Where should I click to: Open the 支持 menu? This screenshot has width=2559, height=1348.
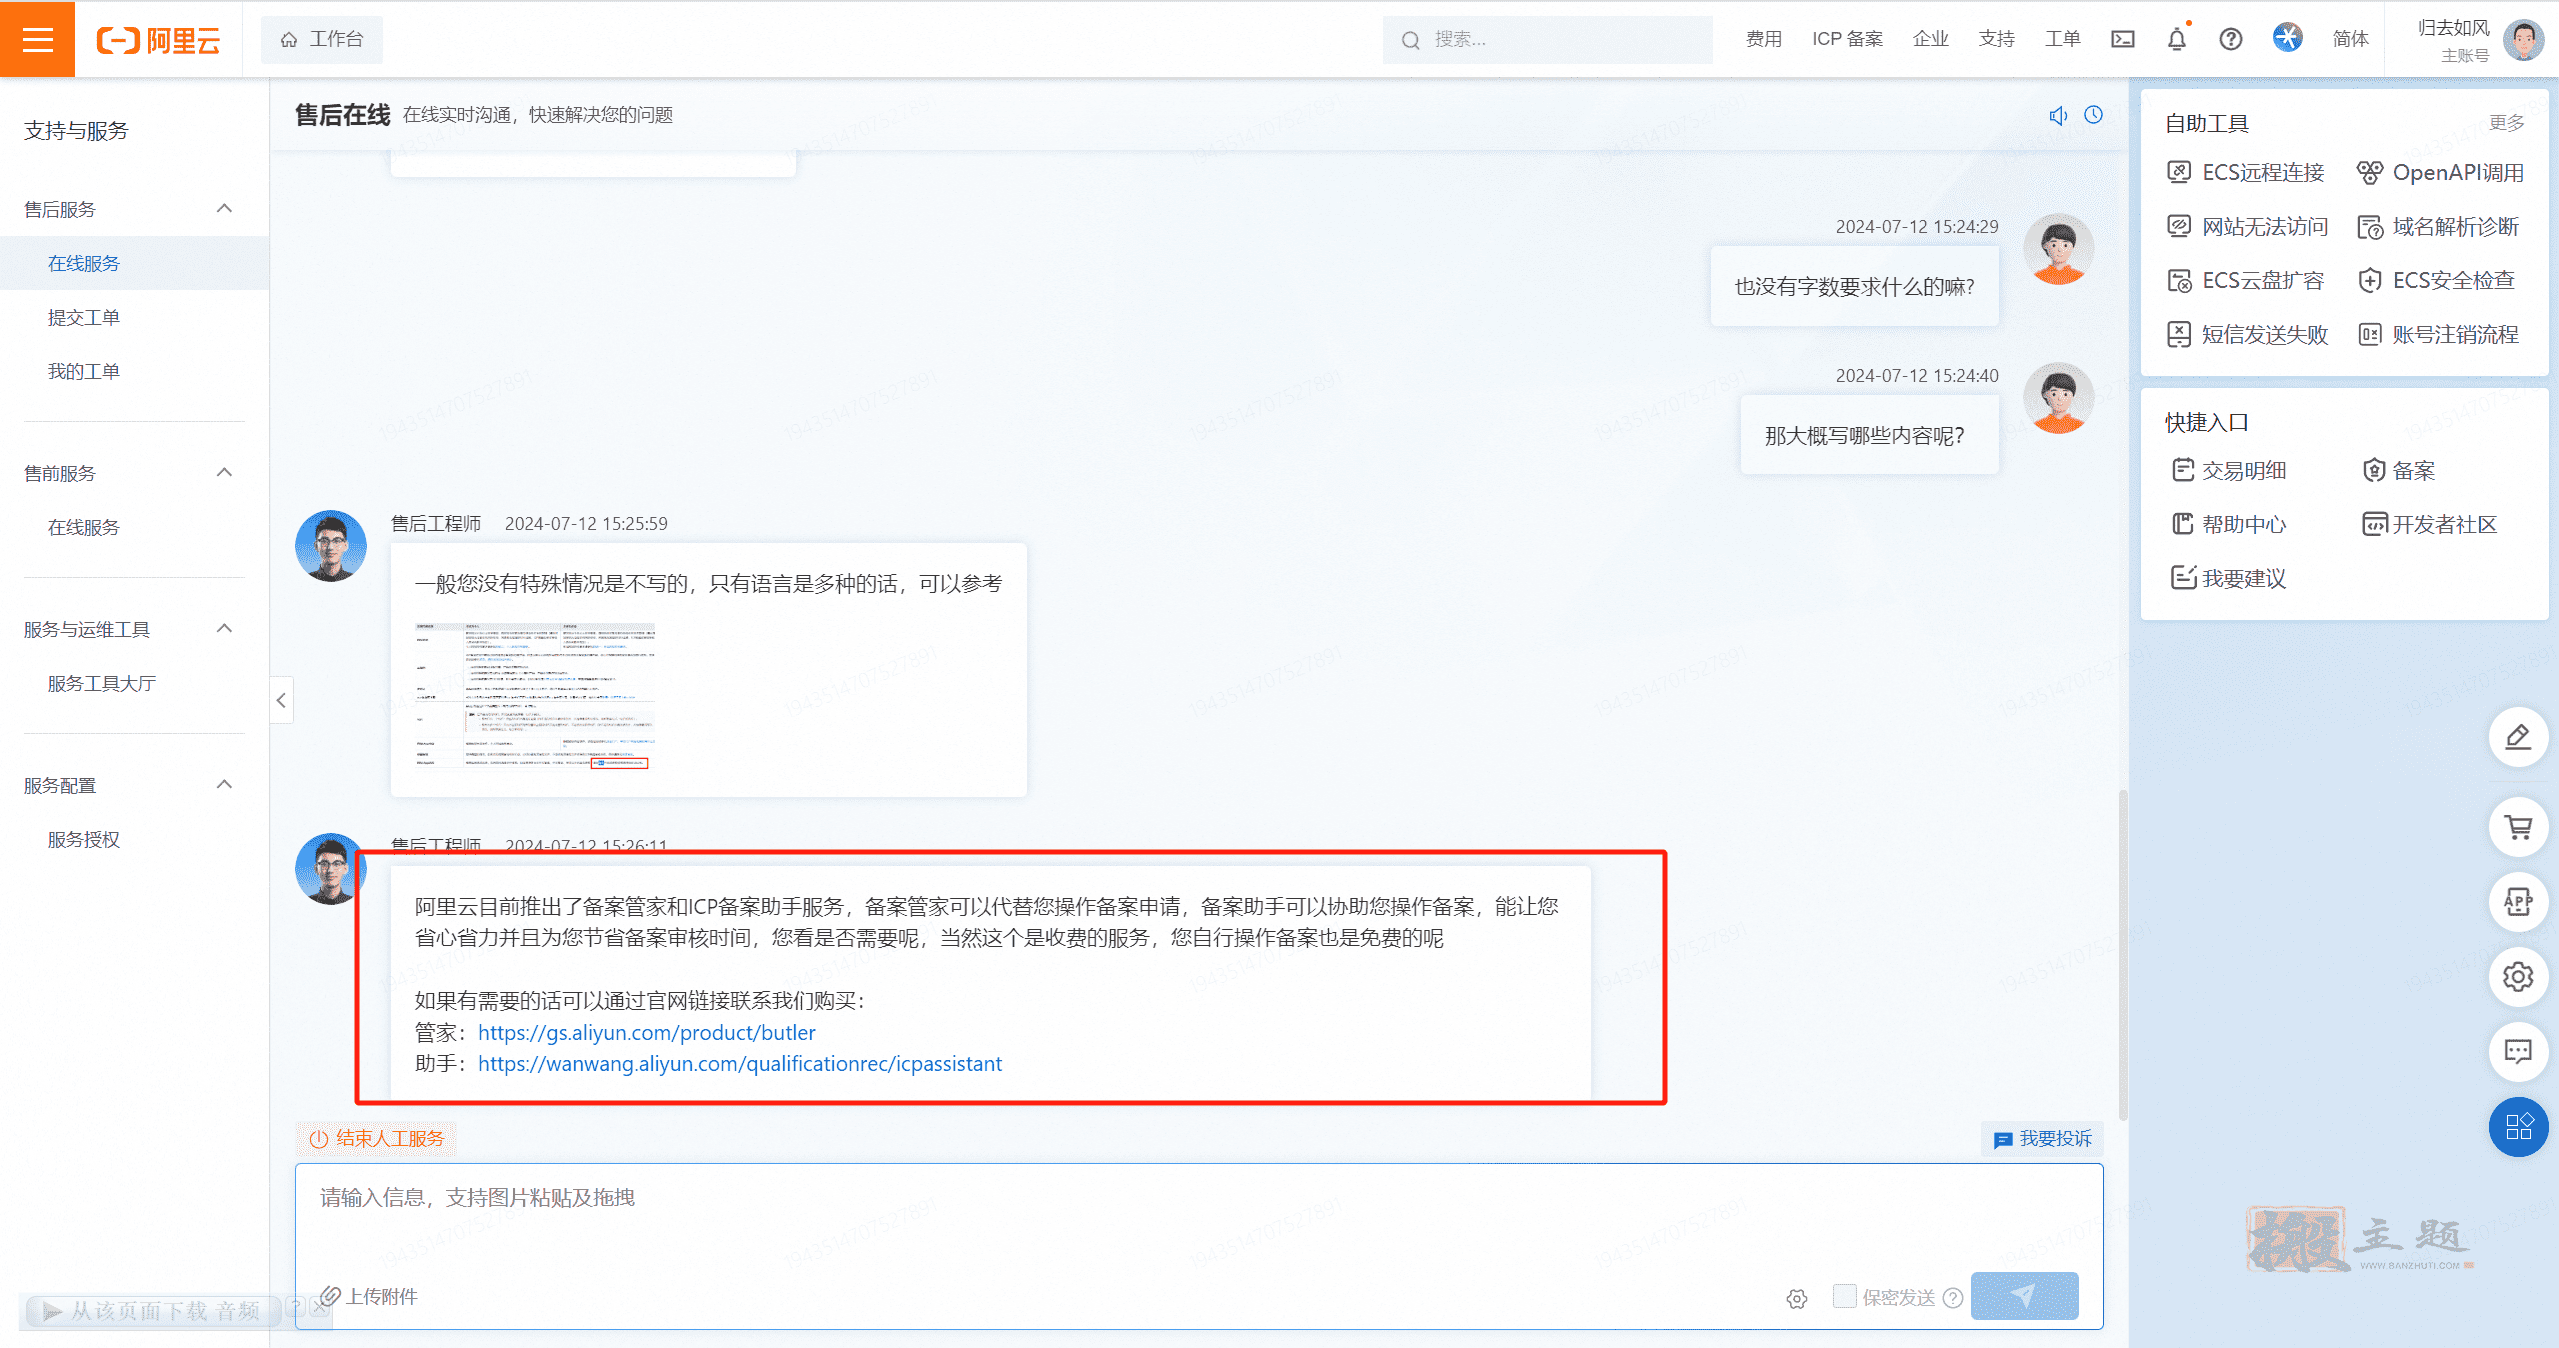1996,39
